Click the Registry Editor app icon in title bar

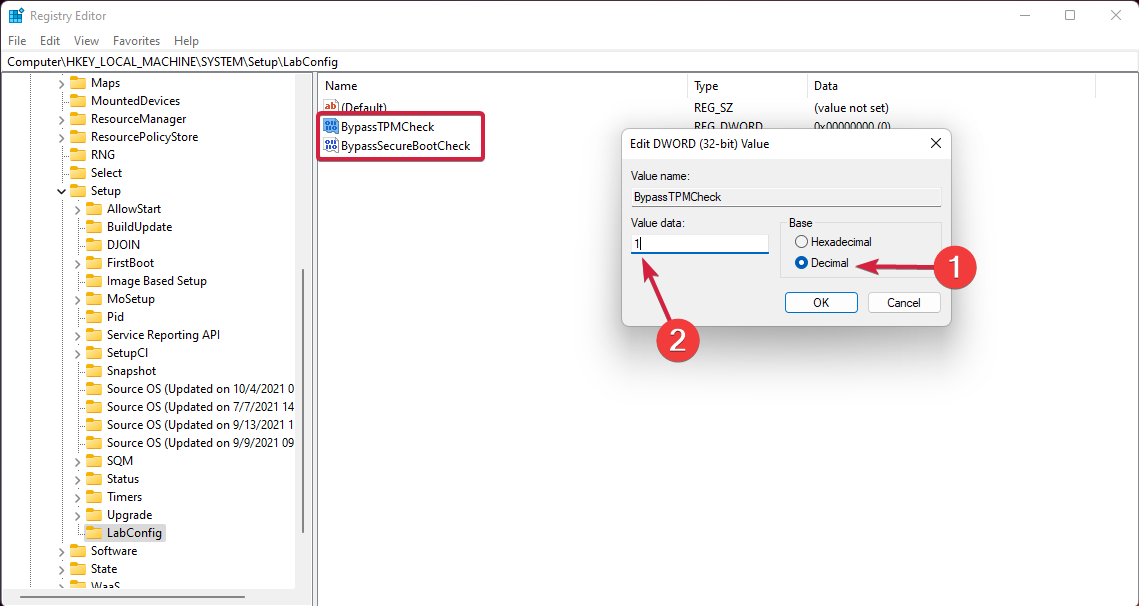(16, 15)
